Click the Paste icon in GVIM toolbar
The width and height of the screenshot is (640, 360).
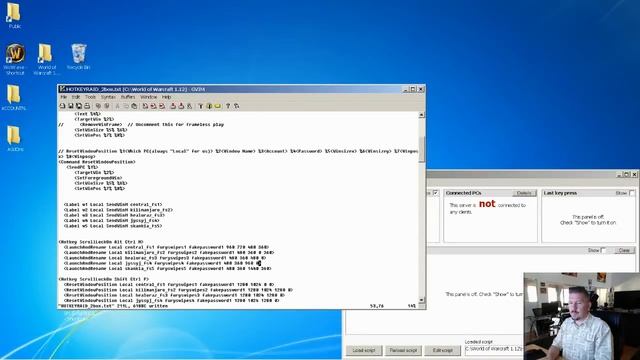tap(134, 106)
